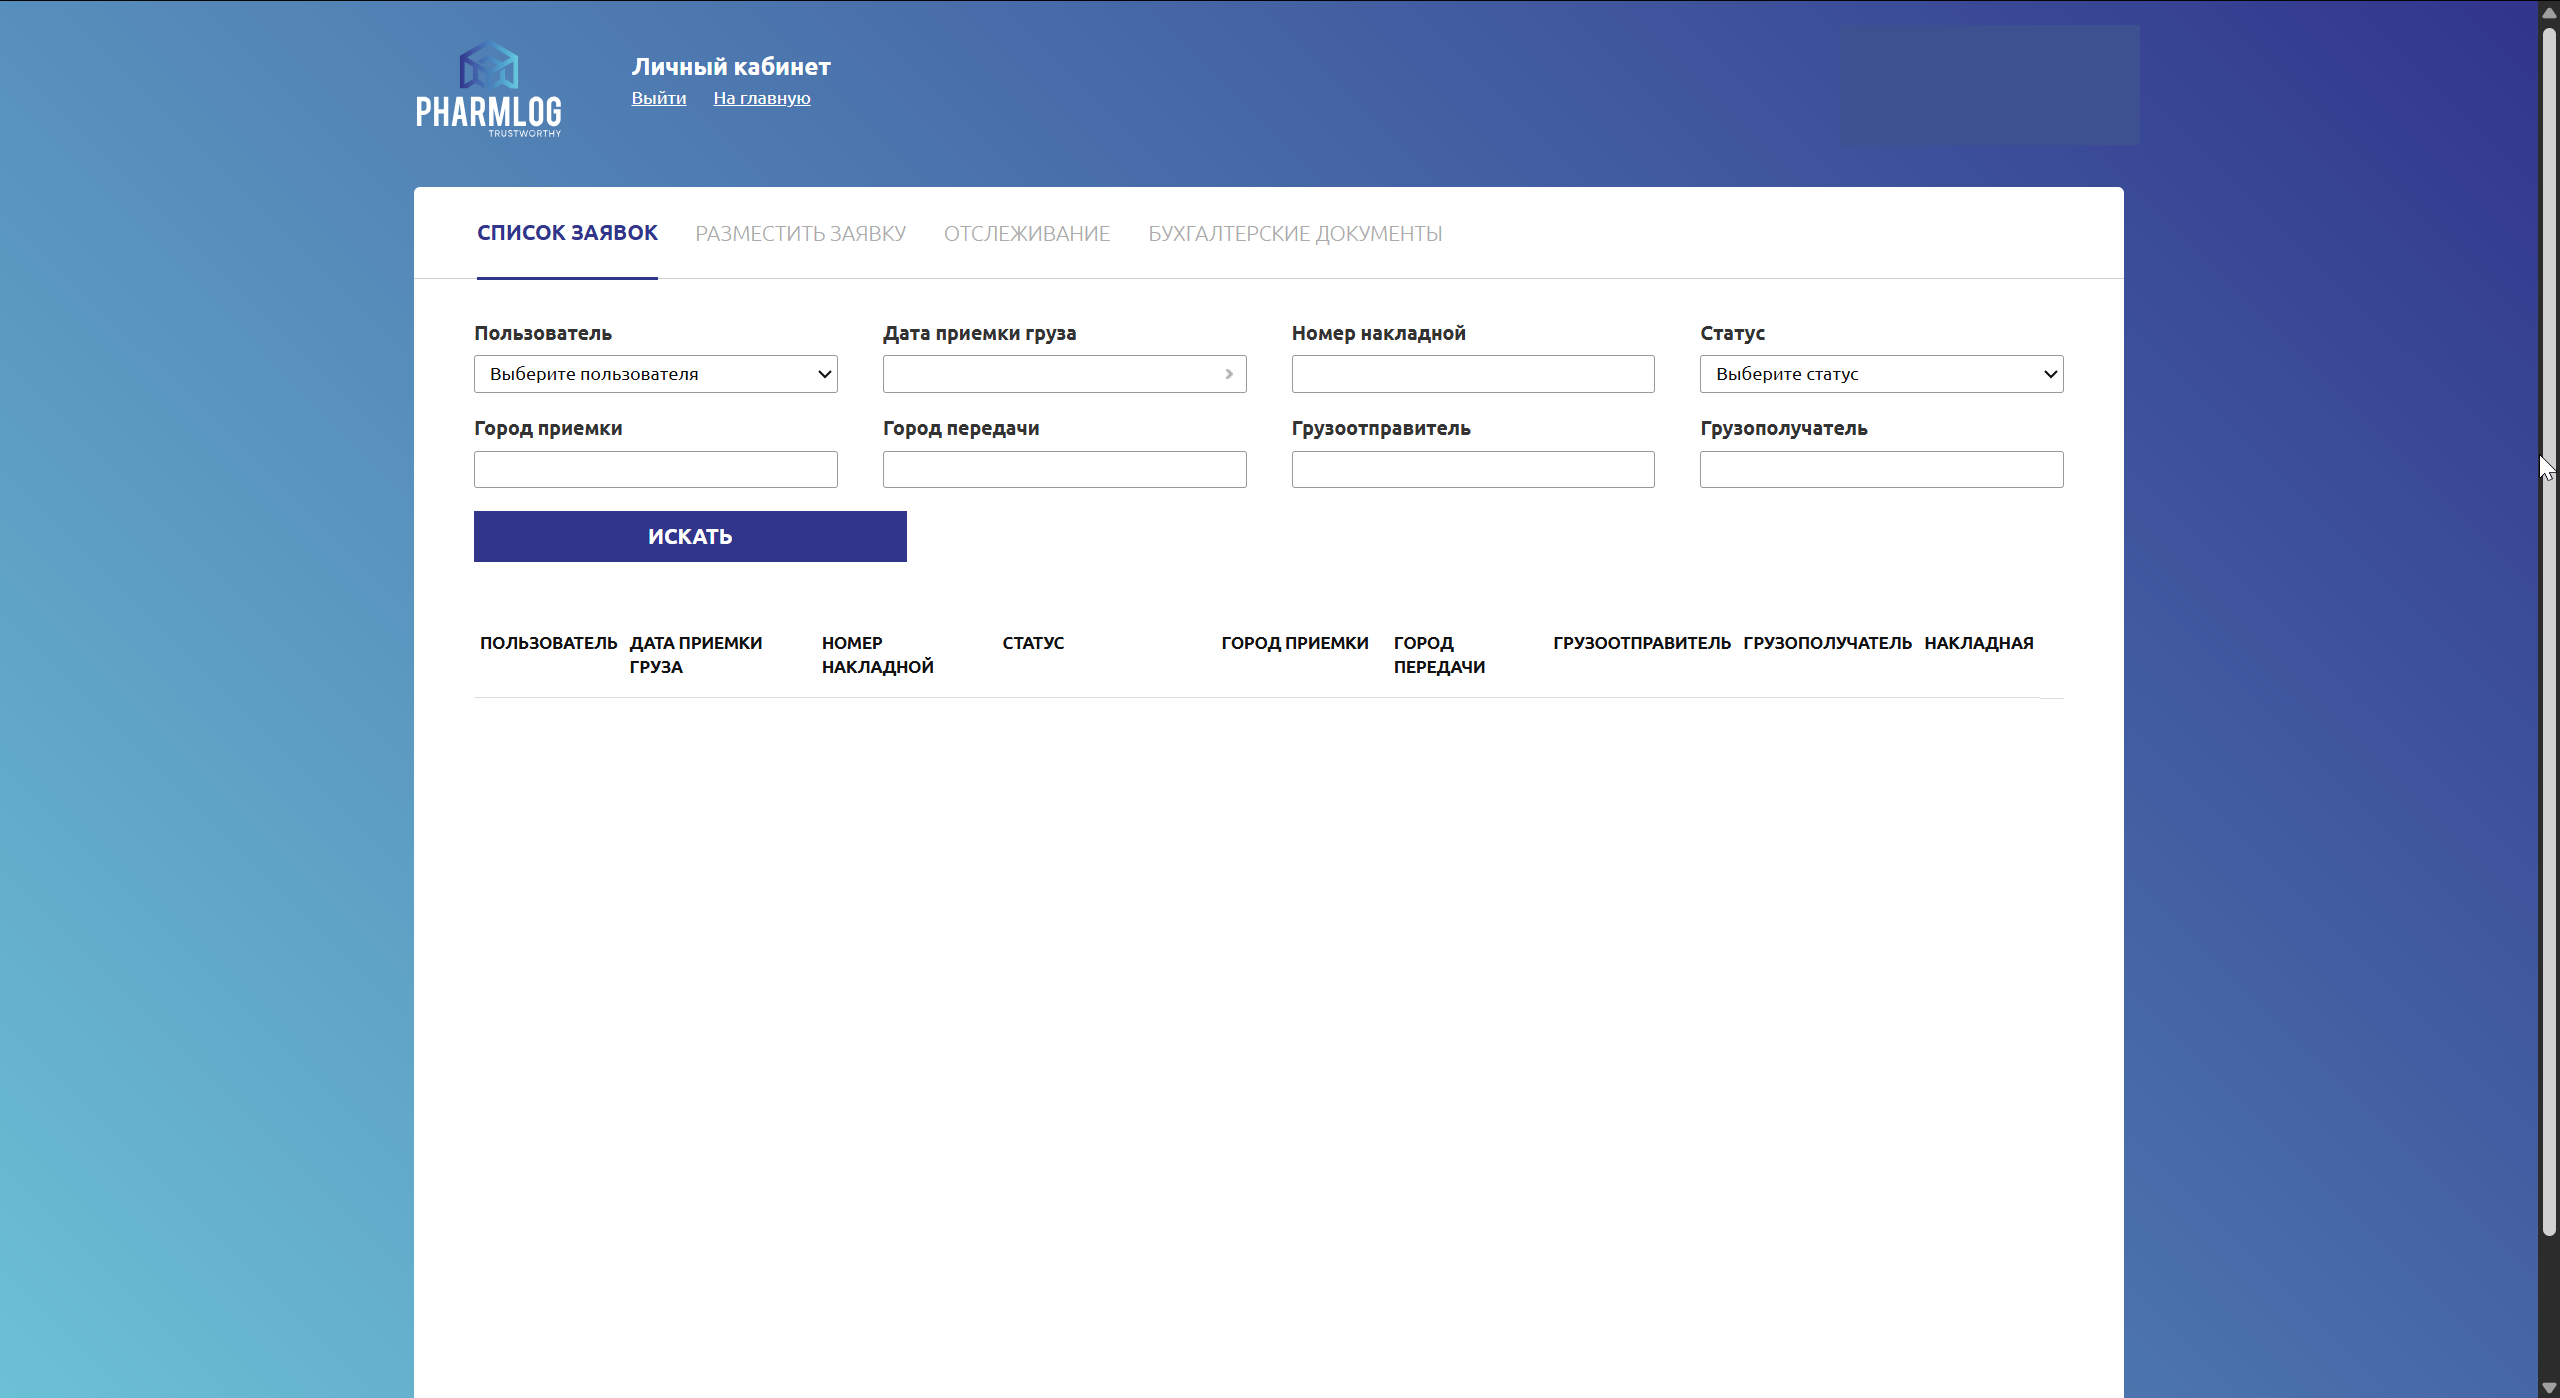Viewport: 2560px width, 1398px height.
Task: Click the НАКЛАДНАЯ column header
Action: coord(1979,643)
